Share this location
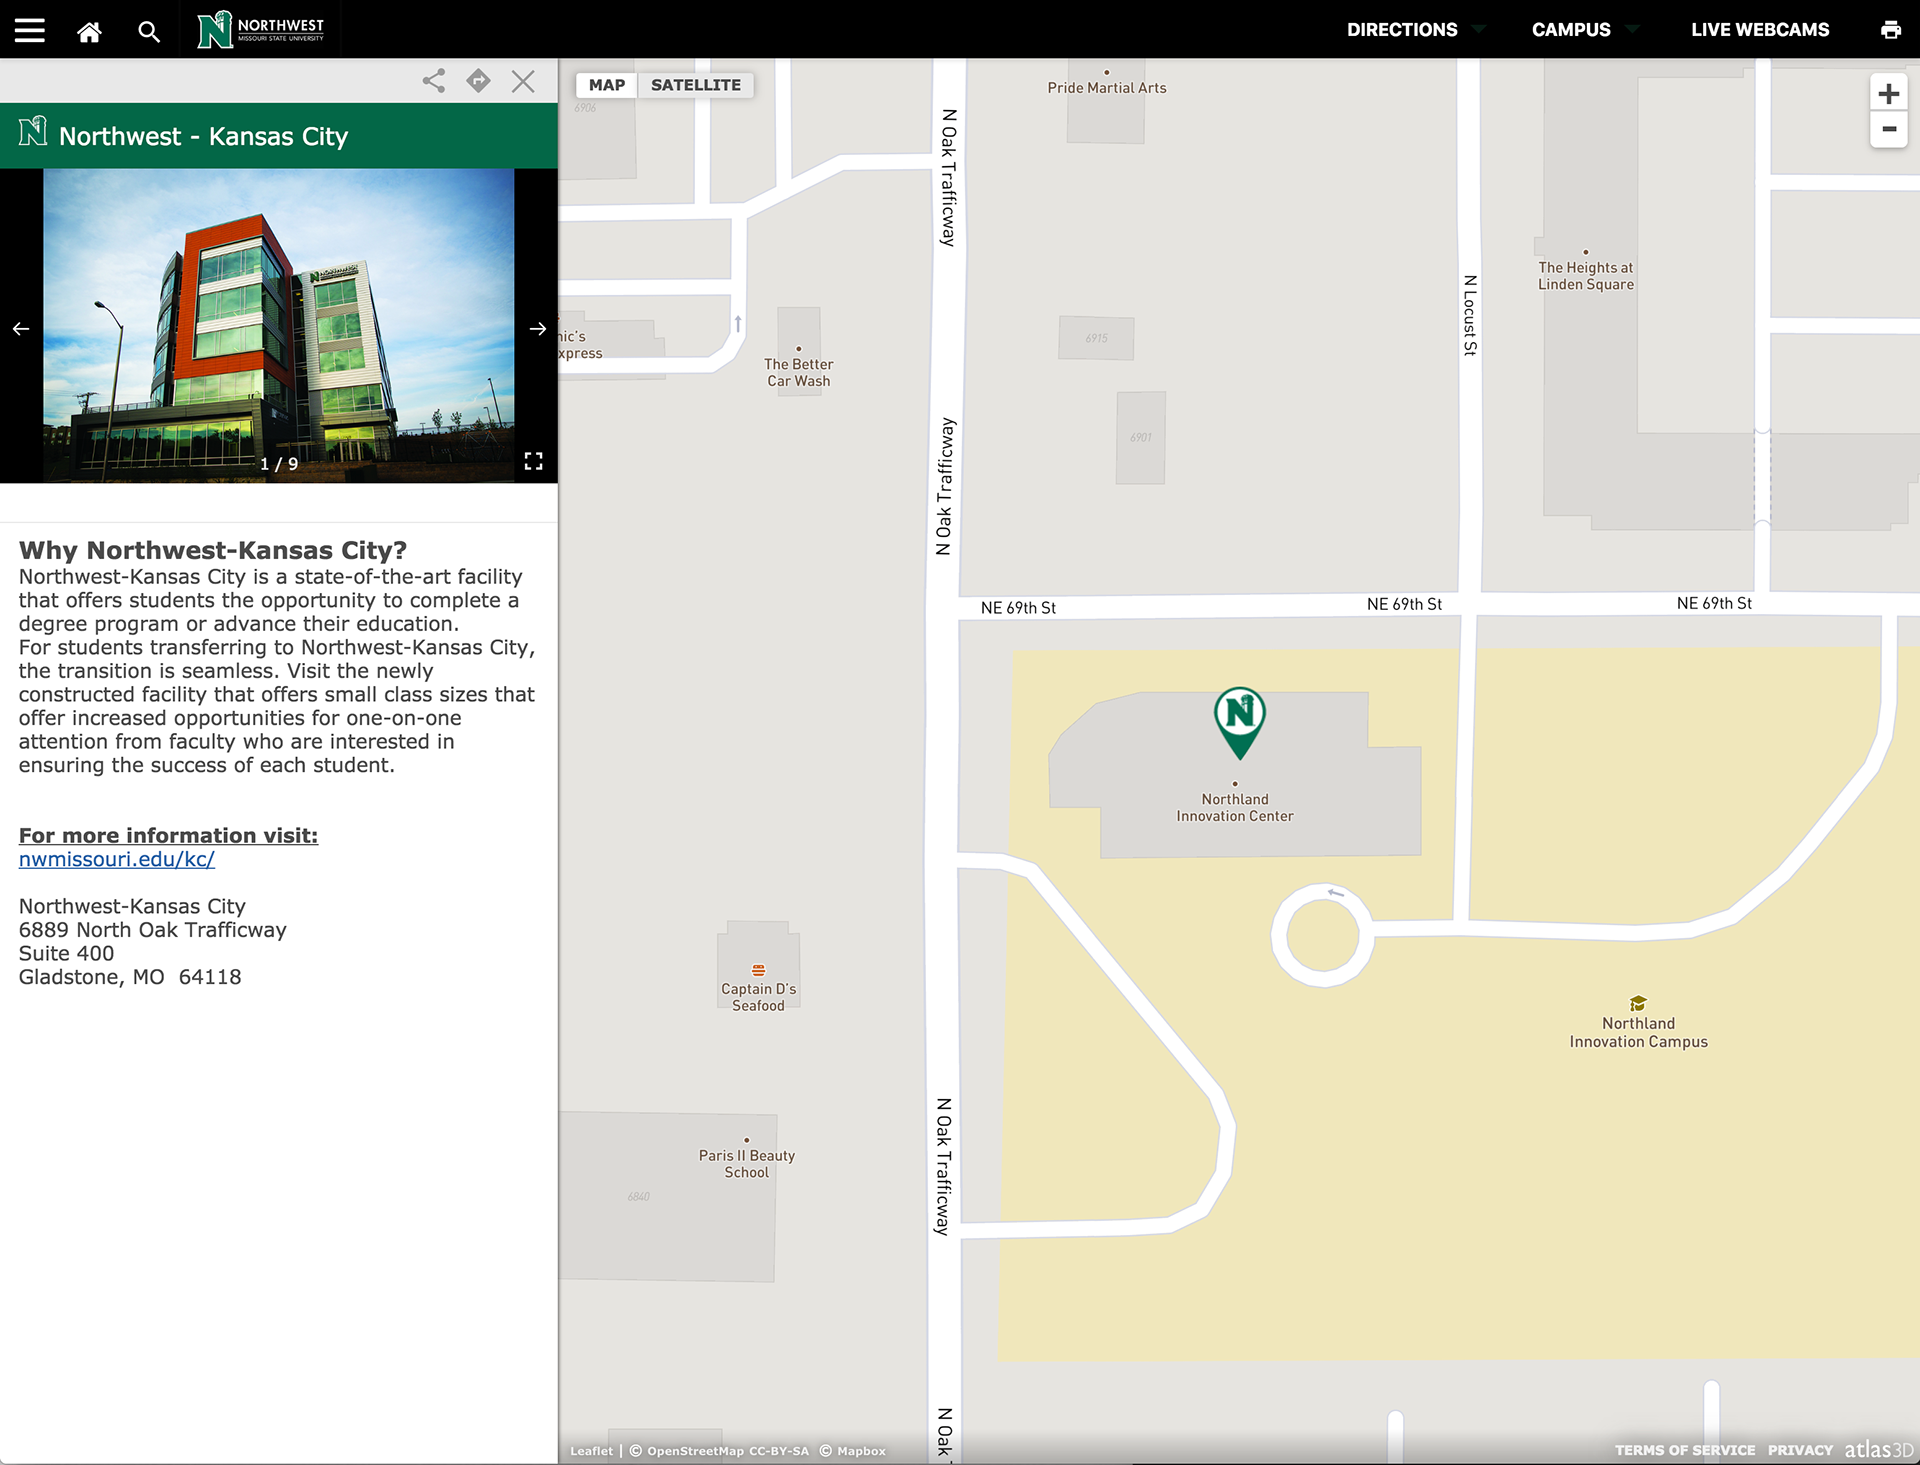Viewport: 1920px width, 1465px height. tap(434, 81)
